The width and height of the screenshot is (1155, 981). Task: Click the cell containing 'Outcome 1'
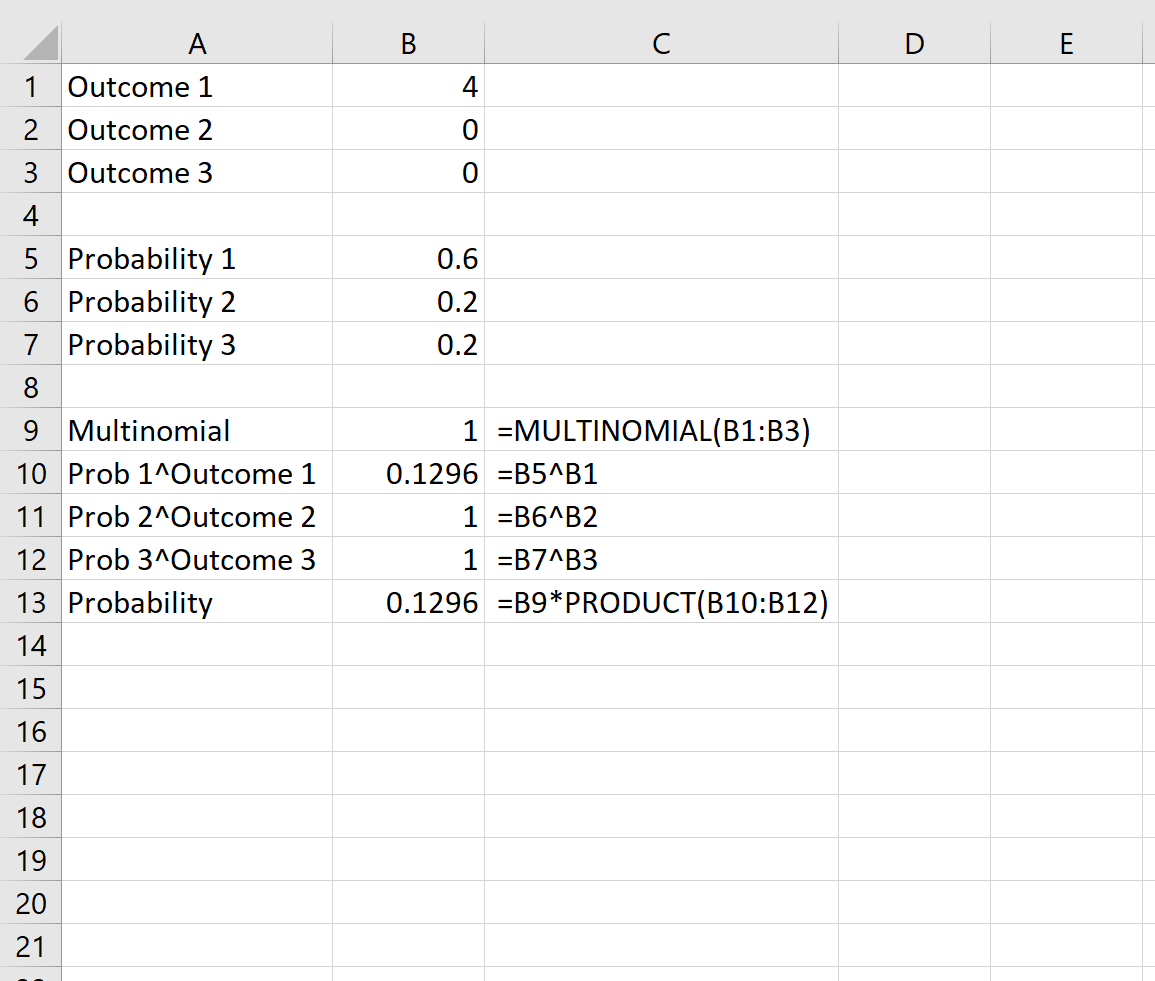click(197, 87)
